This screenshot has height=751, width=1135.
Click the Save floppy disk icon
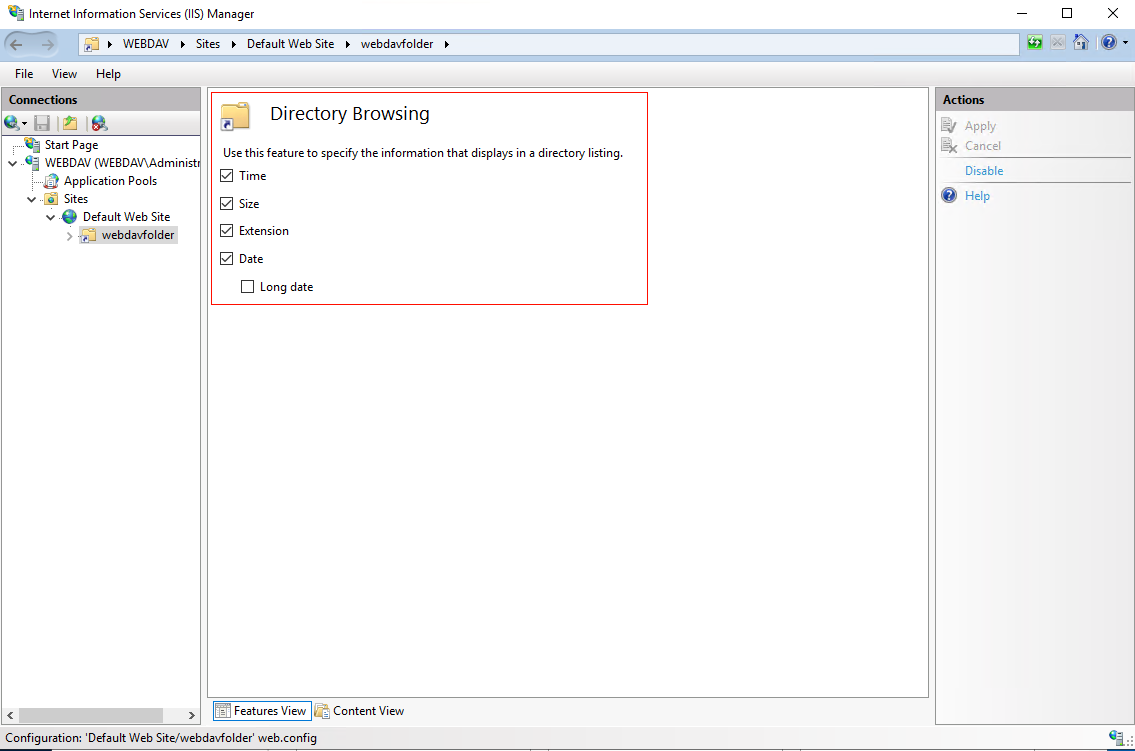(x=42, y=123)
